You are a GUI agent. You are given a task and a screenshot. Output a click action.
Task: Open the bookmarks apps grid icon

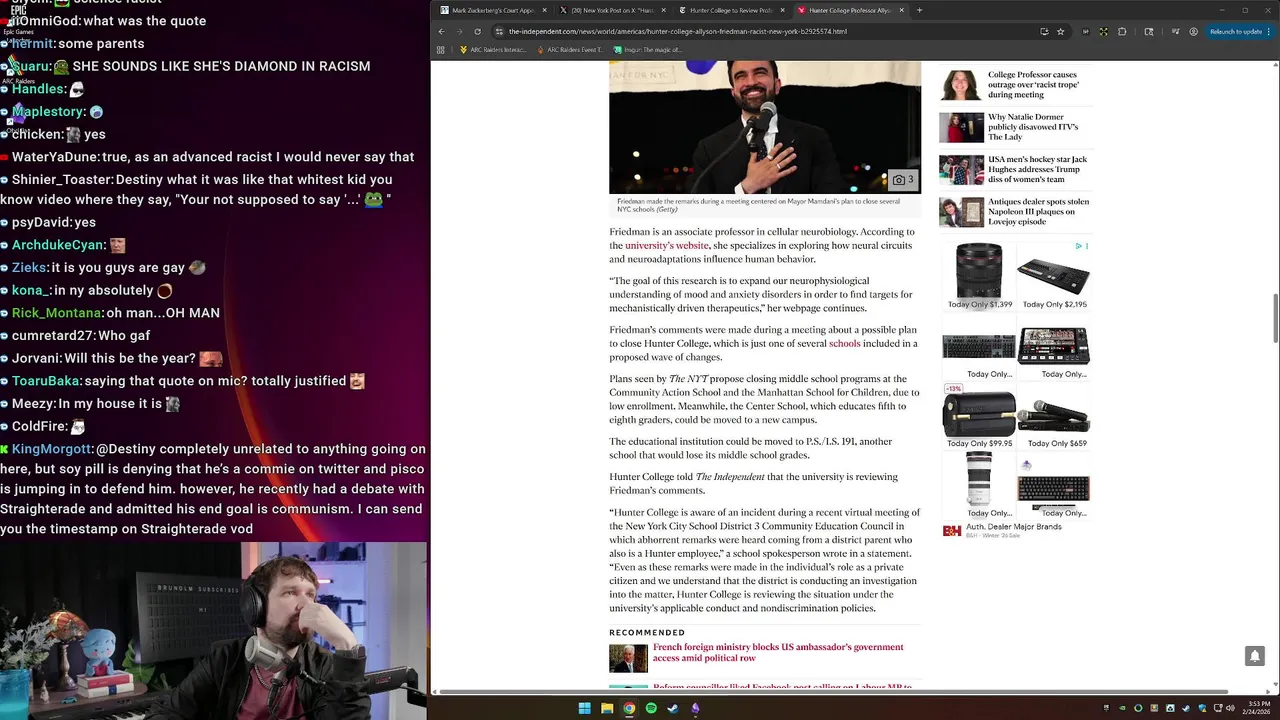[441, 49]
